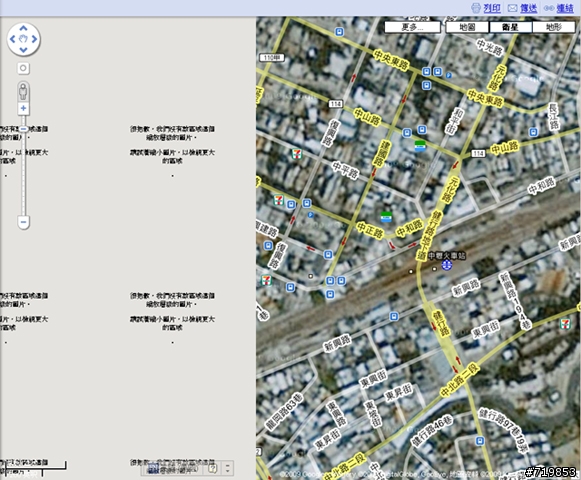Image resolution: width=581 pixels, height=480 pixels.
Task: Switch to 地圖 map view
Action: (x=467, y=27)
